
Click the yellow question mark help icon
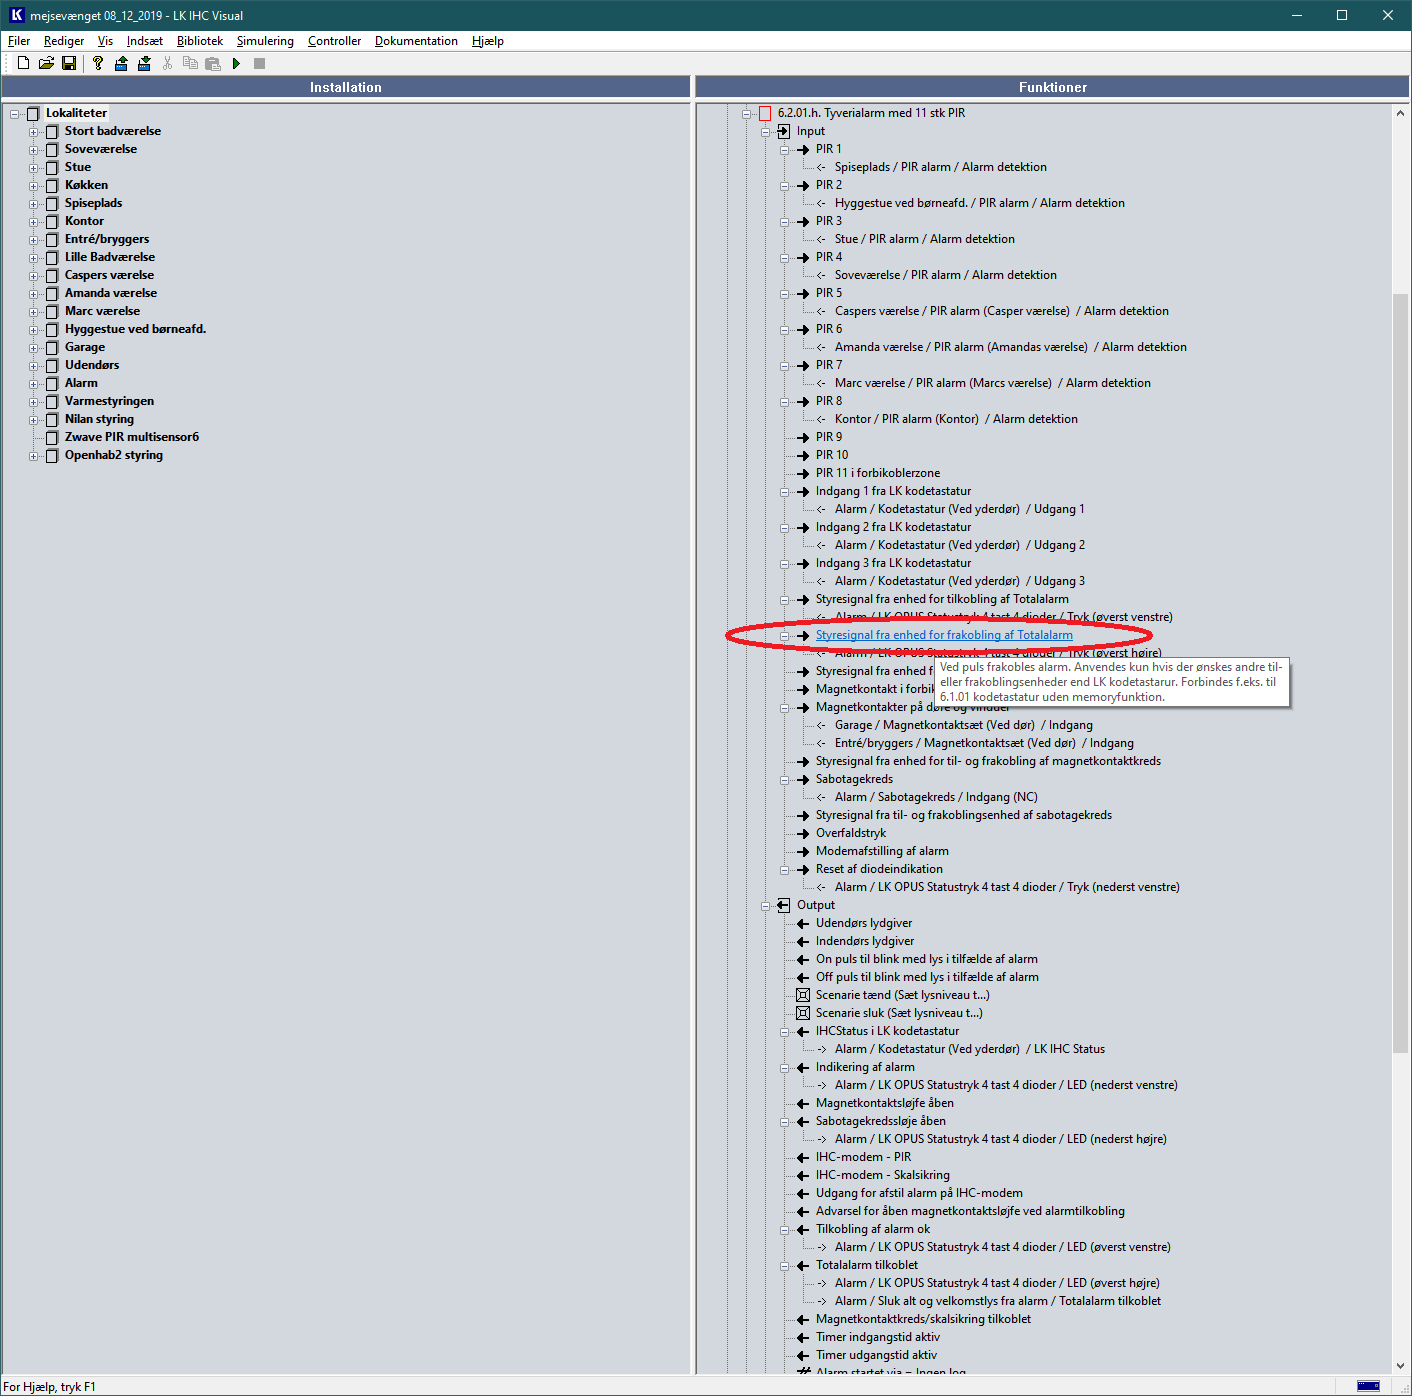(x=97, y=63)
